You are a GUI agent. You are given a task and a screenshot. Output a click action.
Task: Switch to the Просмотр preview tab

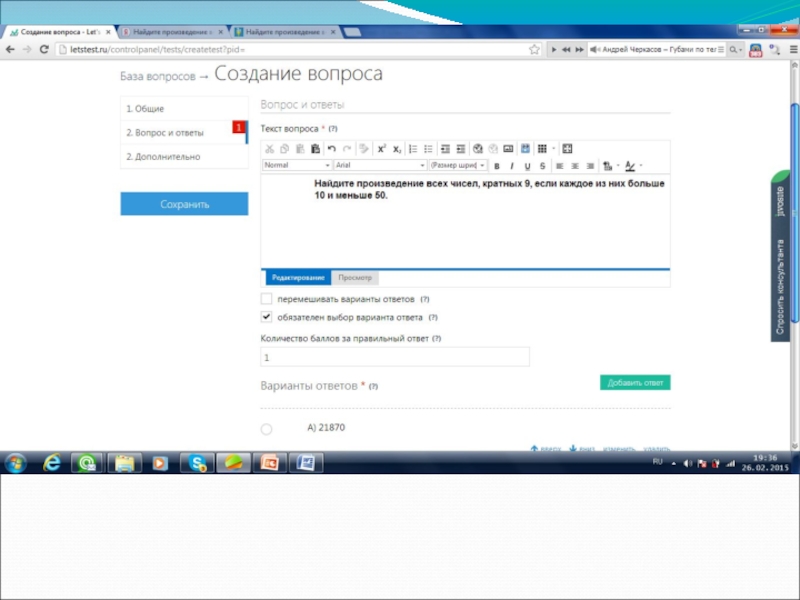pyautogui.click(x=355, y=278)
